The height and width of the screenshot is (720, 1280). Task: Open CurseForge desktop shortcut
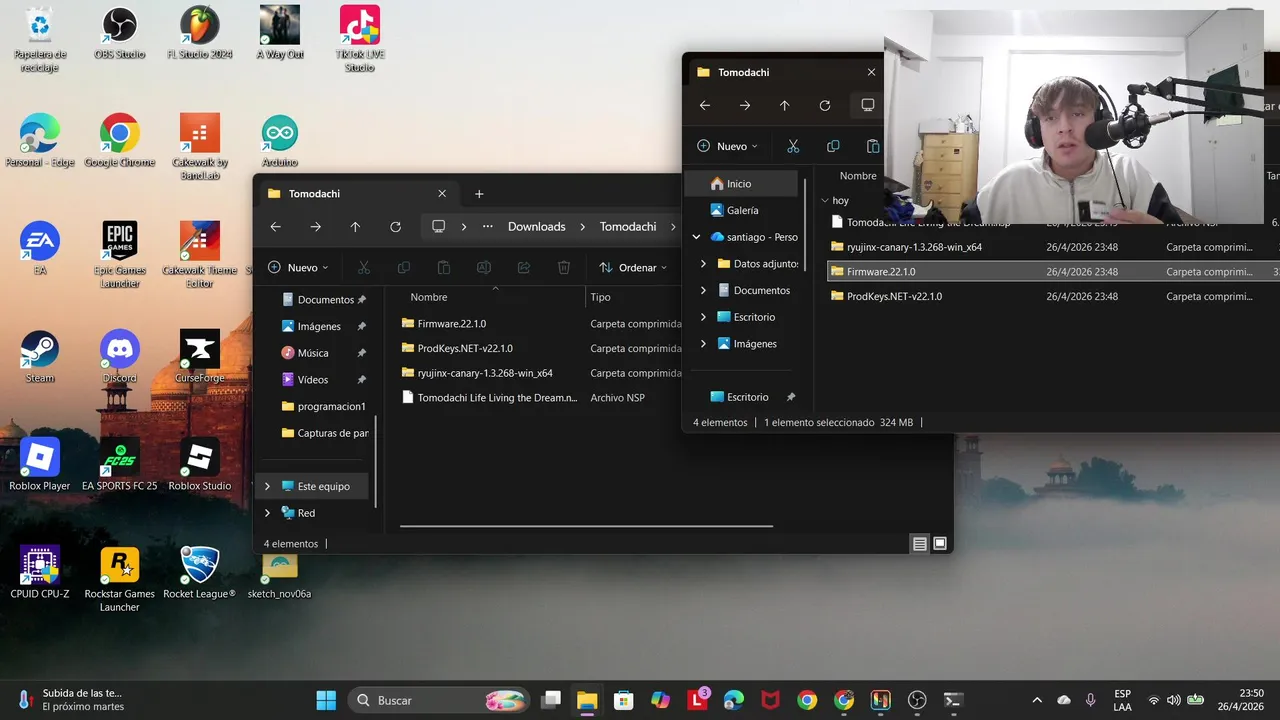point(200,357)
